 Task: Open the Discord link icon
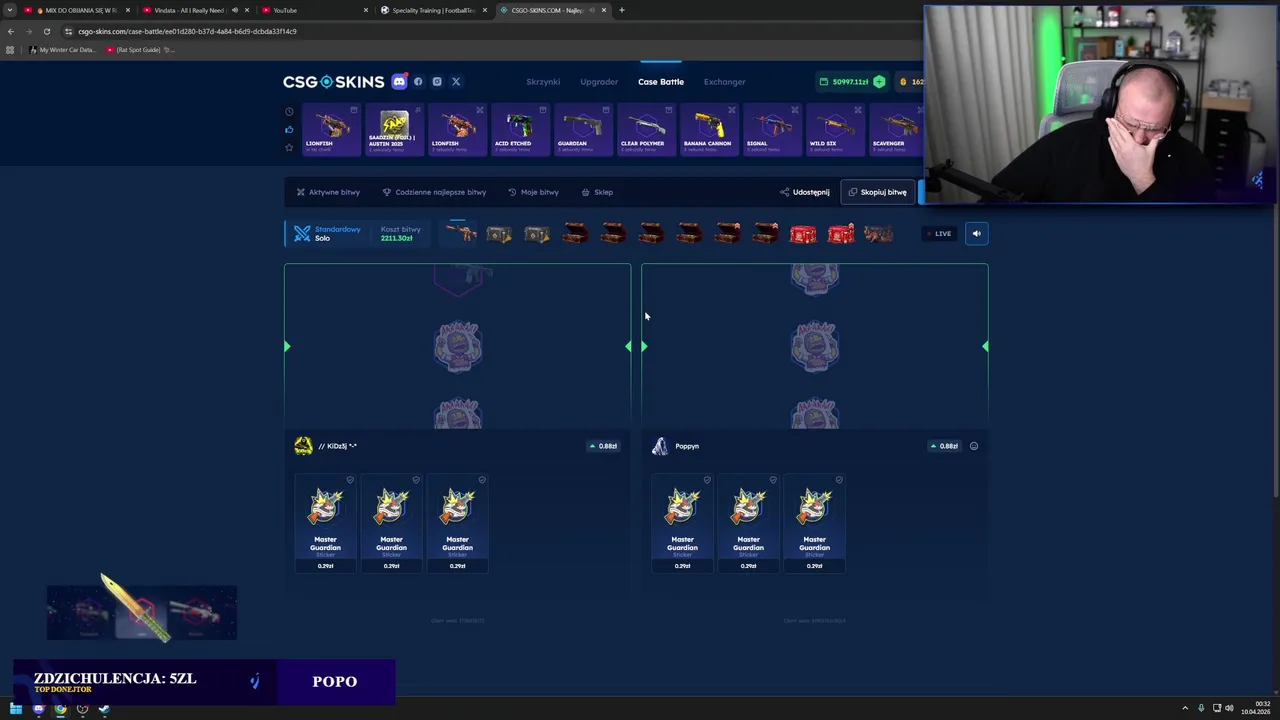(399, 81)
